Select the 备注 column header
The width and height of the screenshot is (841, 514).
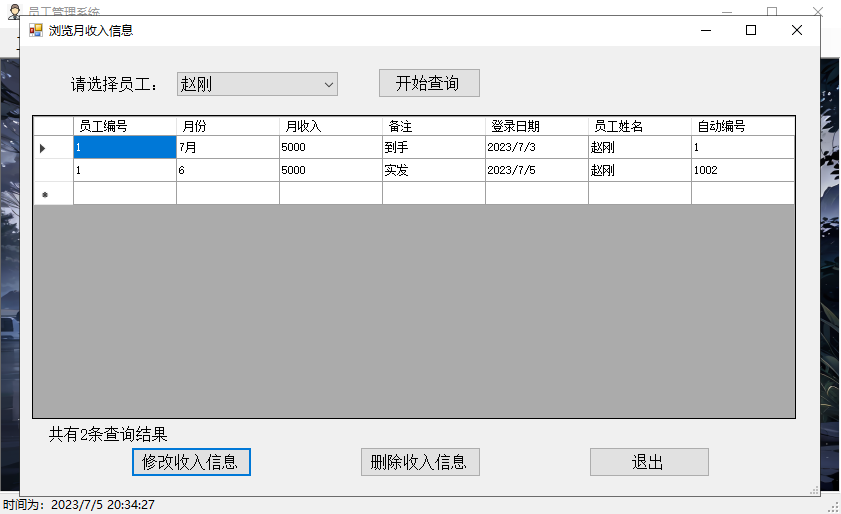(x=434, y=126)
